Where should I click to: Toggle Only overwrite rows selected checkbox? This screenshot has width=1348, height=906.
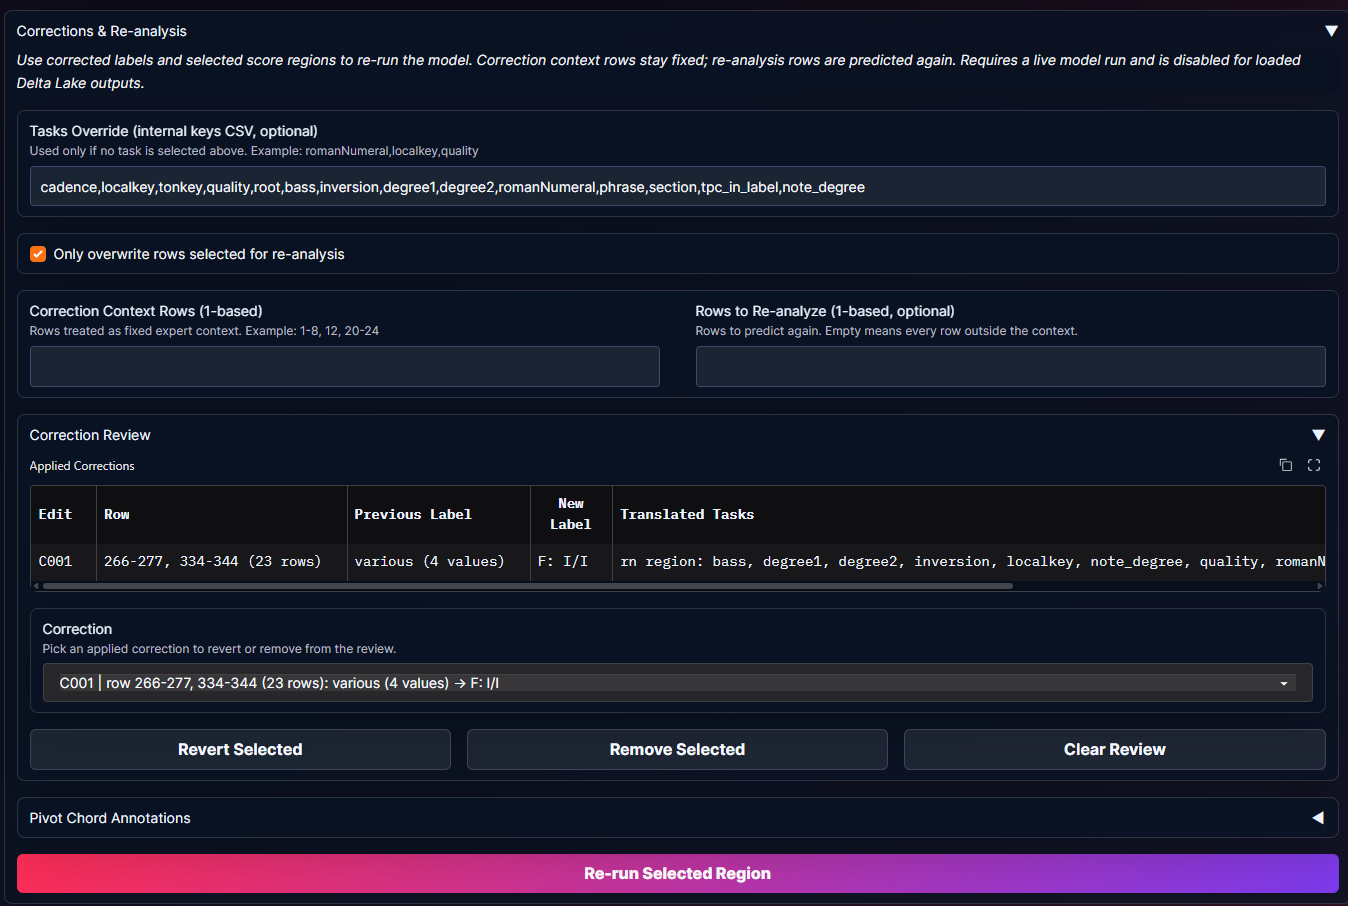click(38, 254)
